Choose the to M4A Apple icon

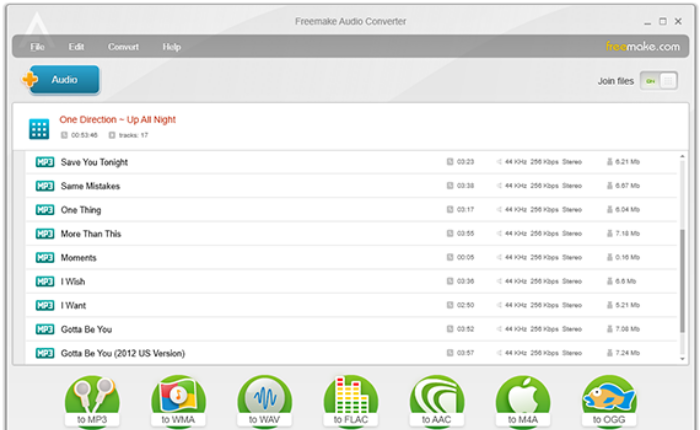point(523,401)
